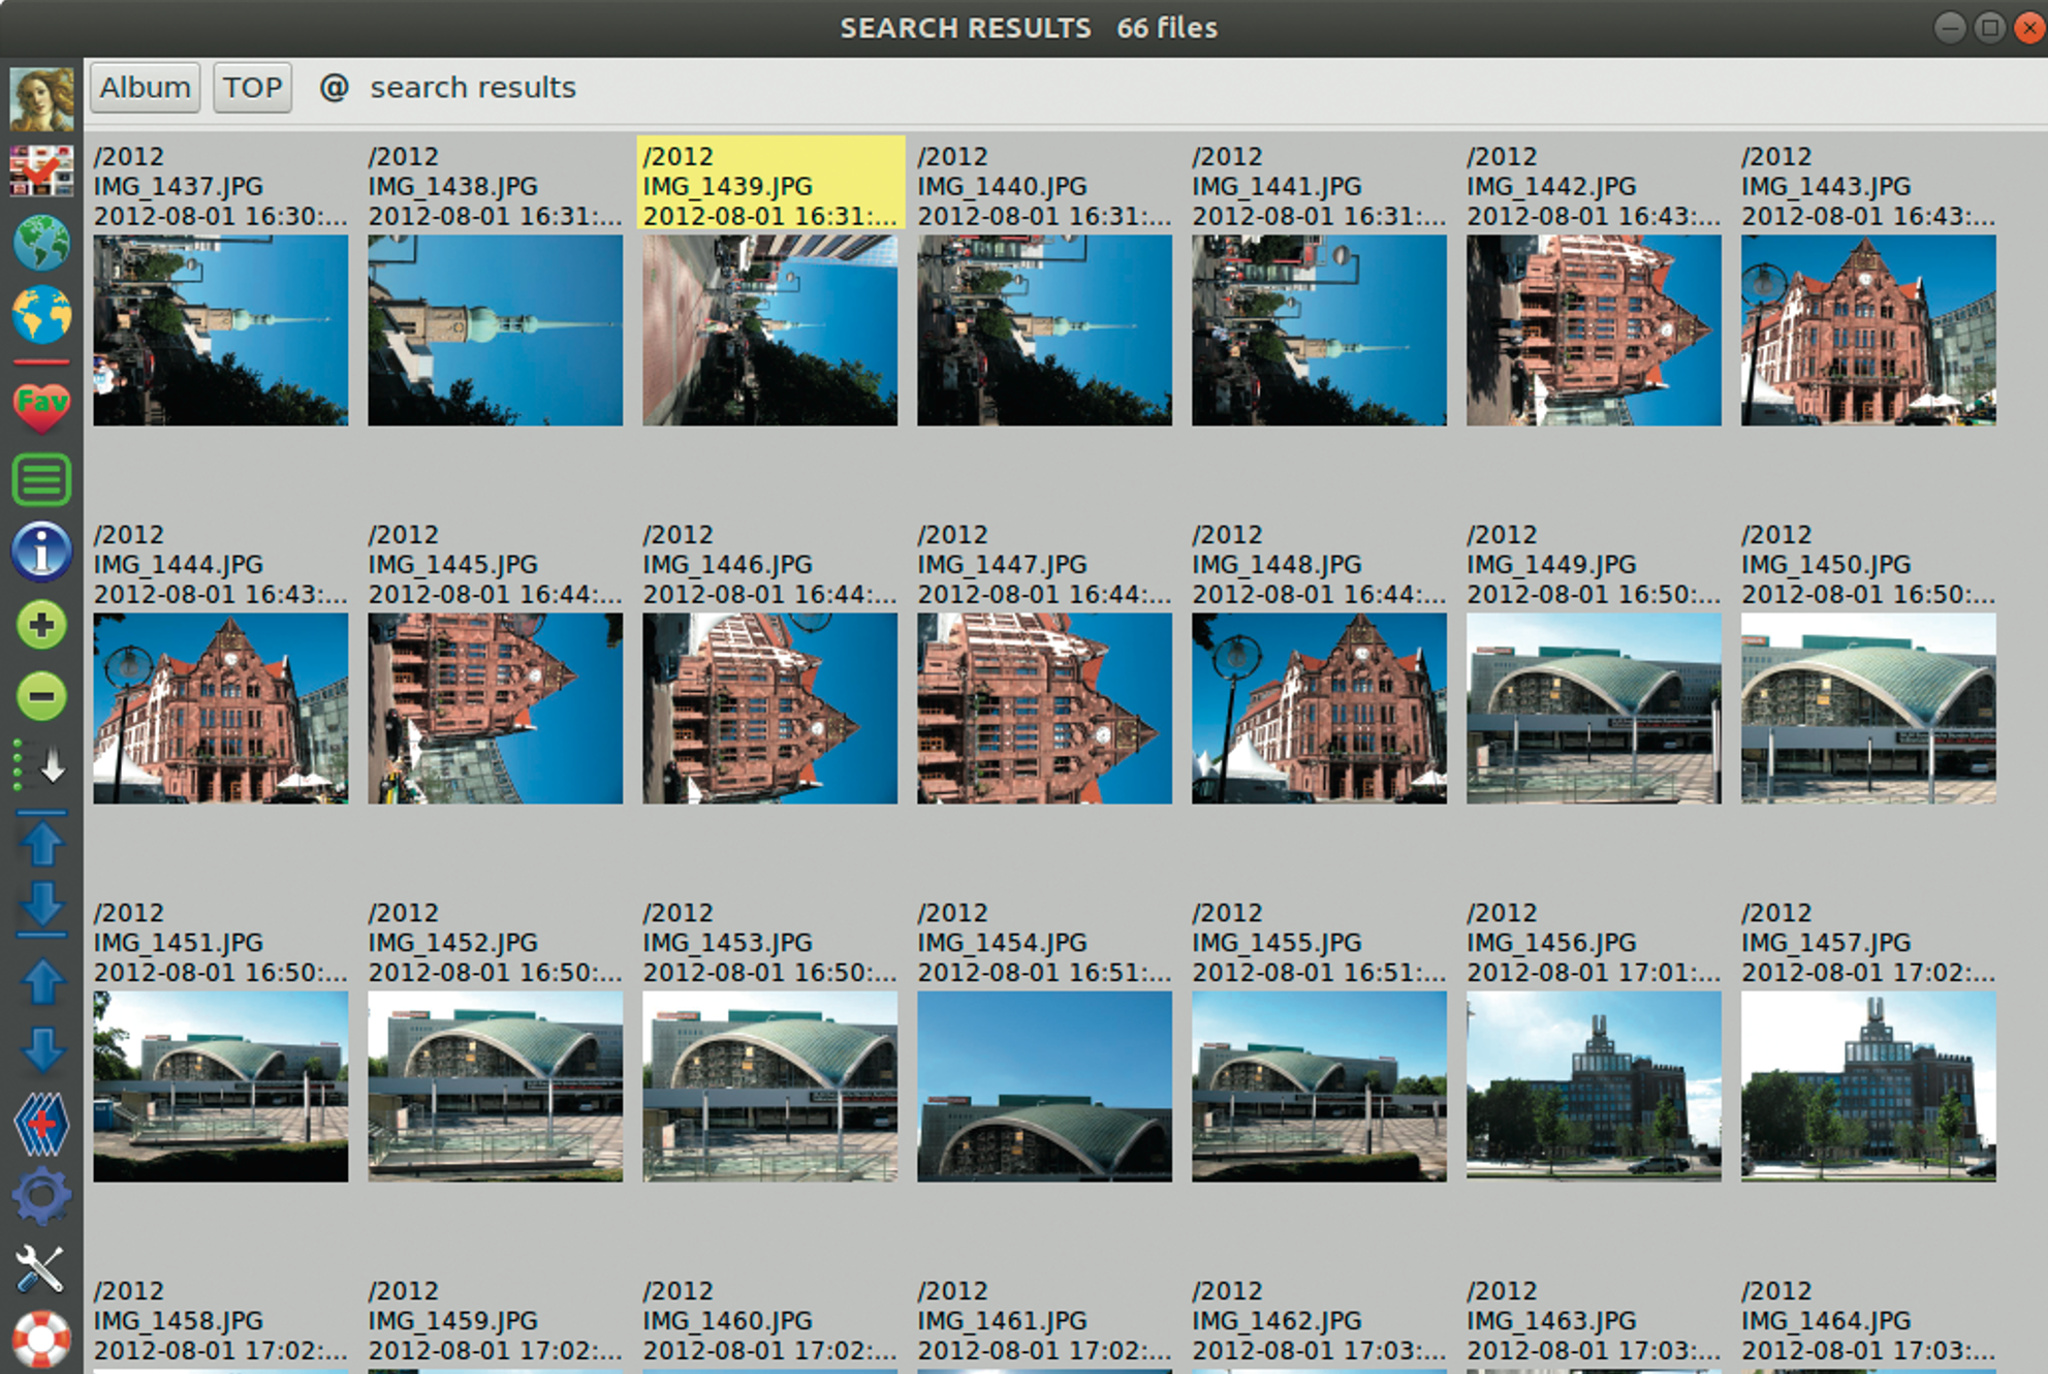
Task: Click the Venus portrait icon
Action: (x=41, y=99)
